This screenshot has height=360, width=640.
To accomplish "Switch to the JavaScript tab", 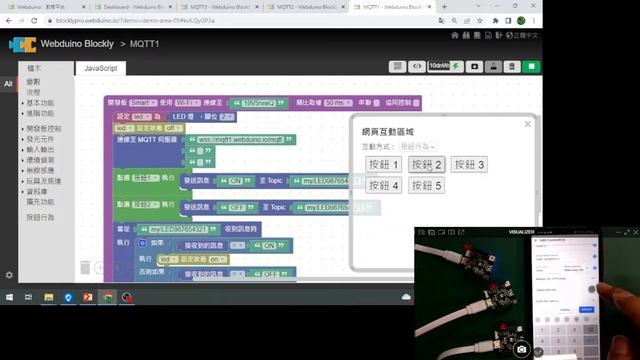I will (100, 68).
